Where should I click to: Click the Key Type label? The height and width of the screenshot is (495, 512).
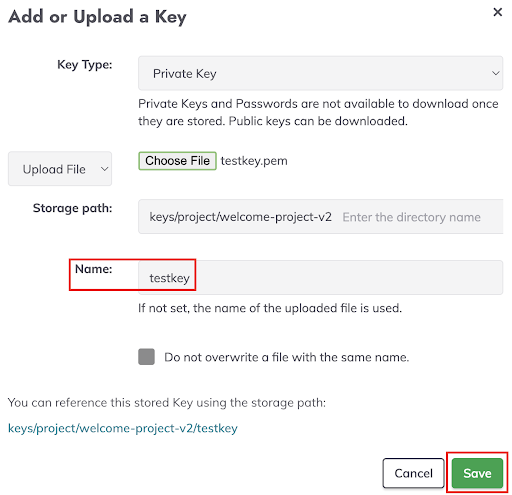(85, 65)
